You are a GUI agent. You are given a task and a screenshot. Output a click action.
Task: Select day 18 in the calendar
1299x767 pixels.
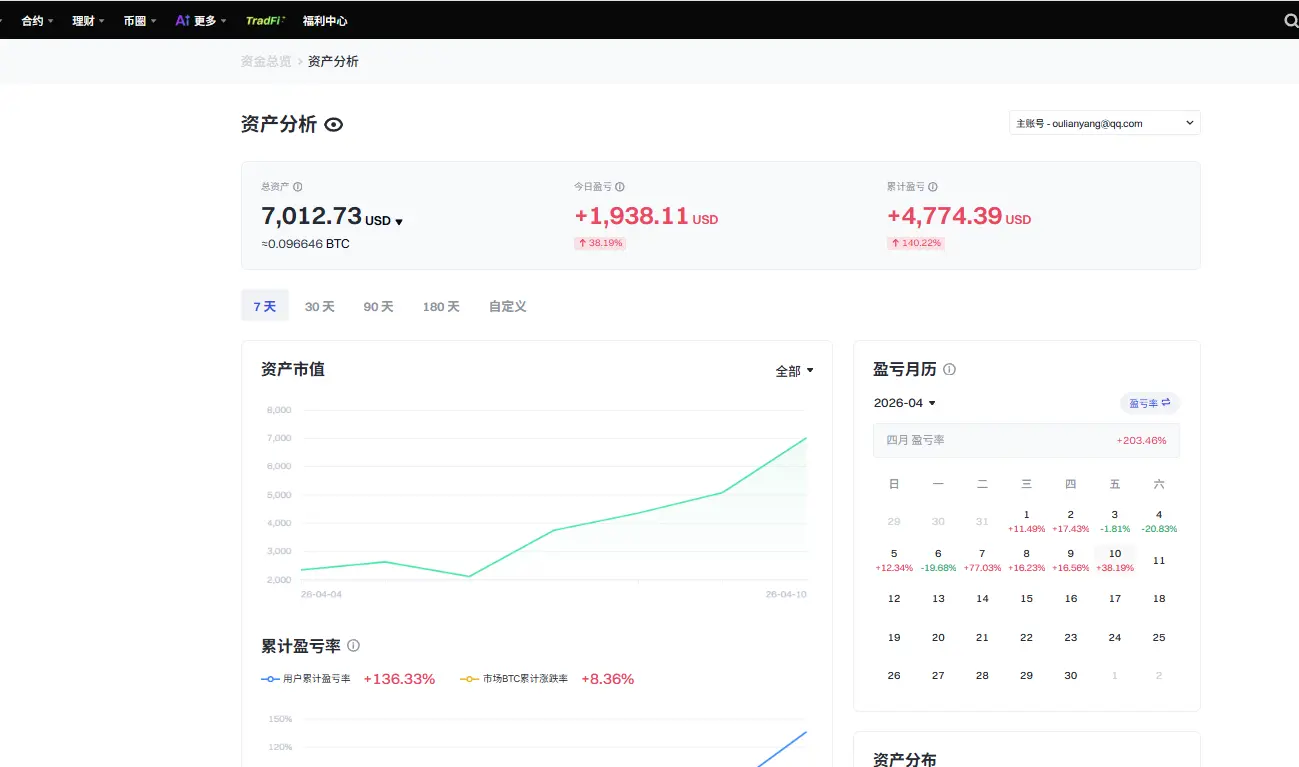1159,598
